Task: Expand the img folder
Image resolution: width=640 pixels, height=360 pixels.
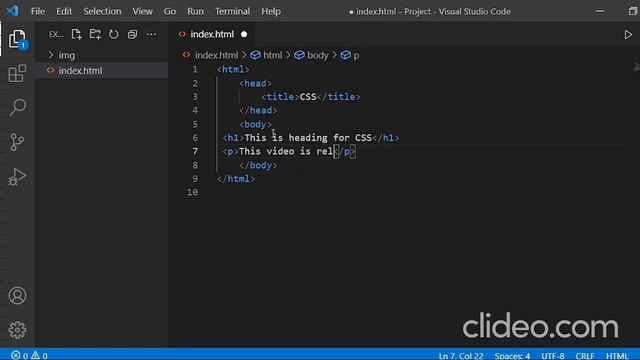Action: [101, 55]
